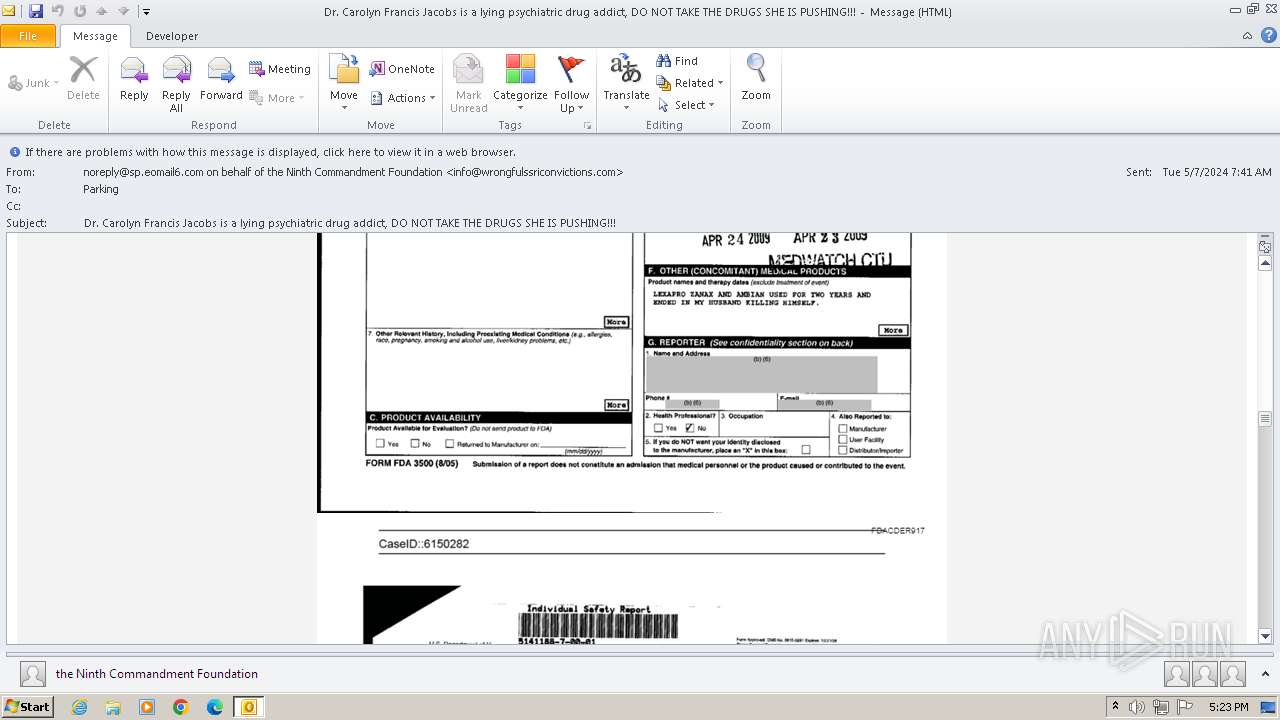The height and width of the screenshot is (720, 1280).
Task: Click the recipient name Parking
Action: (101, 189)
